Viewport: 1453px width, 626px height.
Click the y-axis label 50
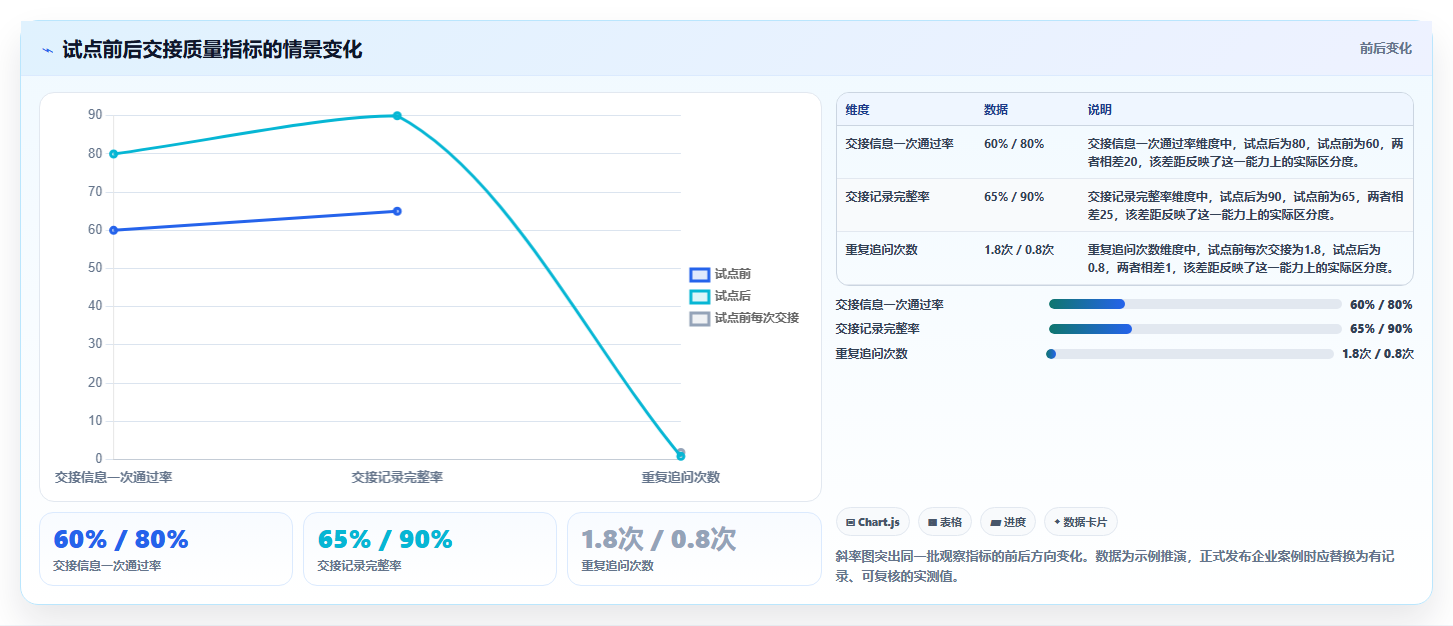pos(95,268)
